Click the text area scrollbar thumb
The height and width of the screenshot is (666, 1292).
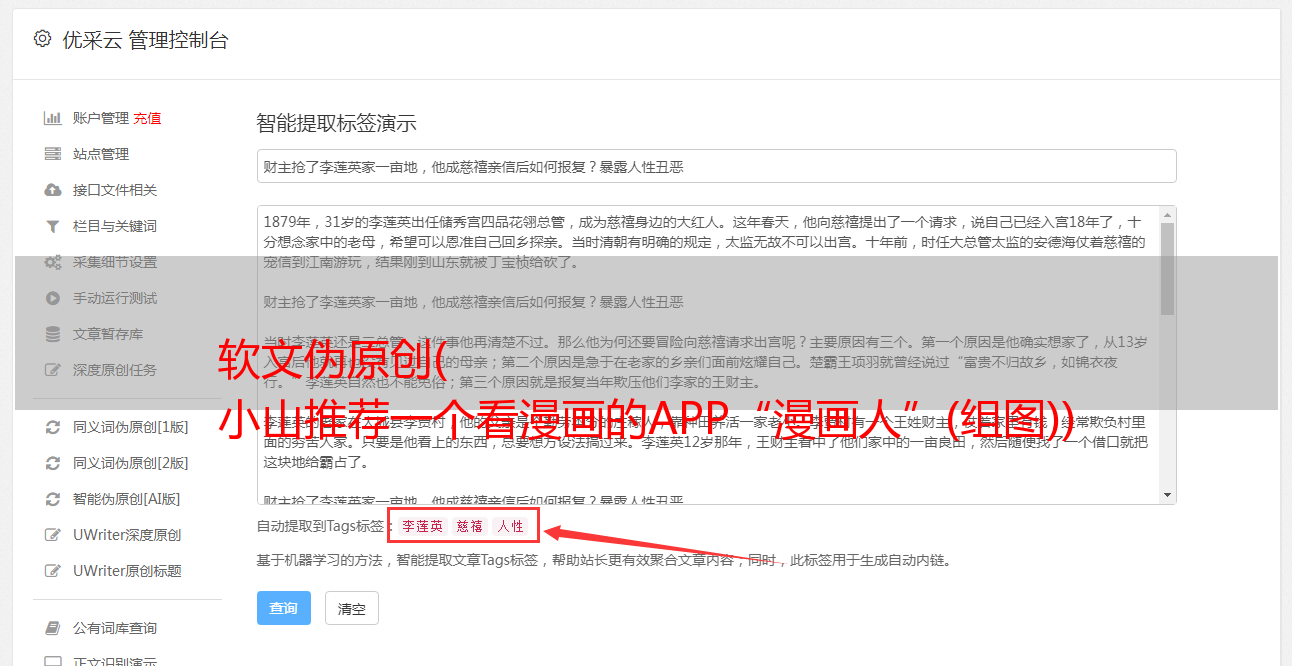pos(1167,268)
